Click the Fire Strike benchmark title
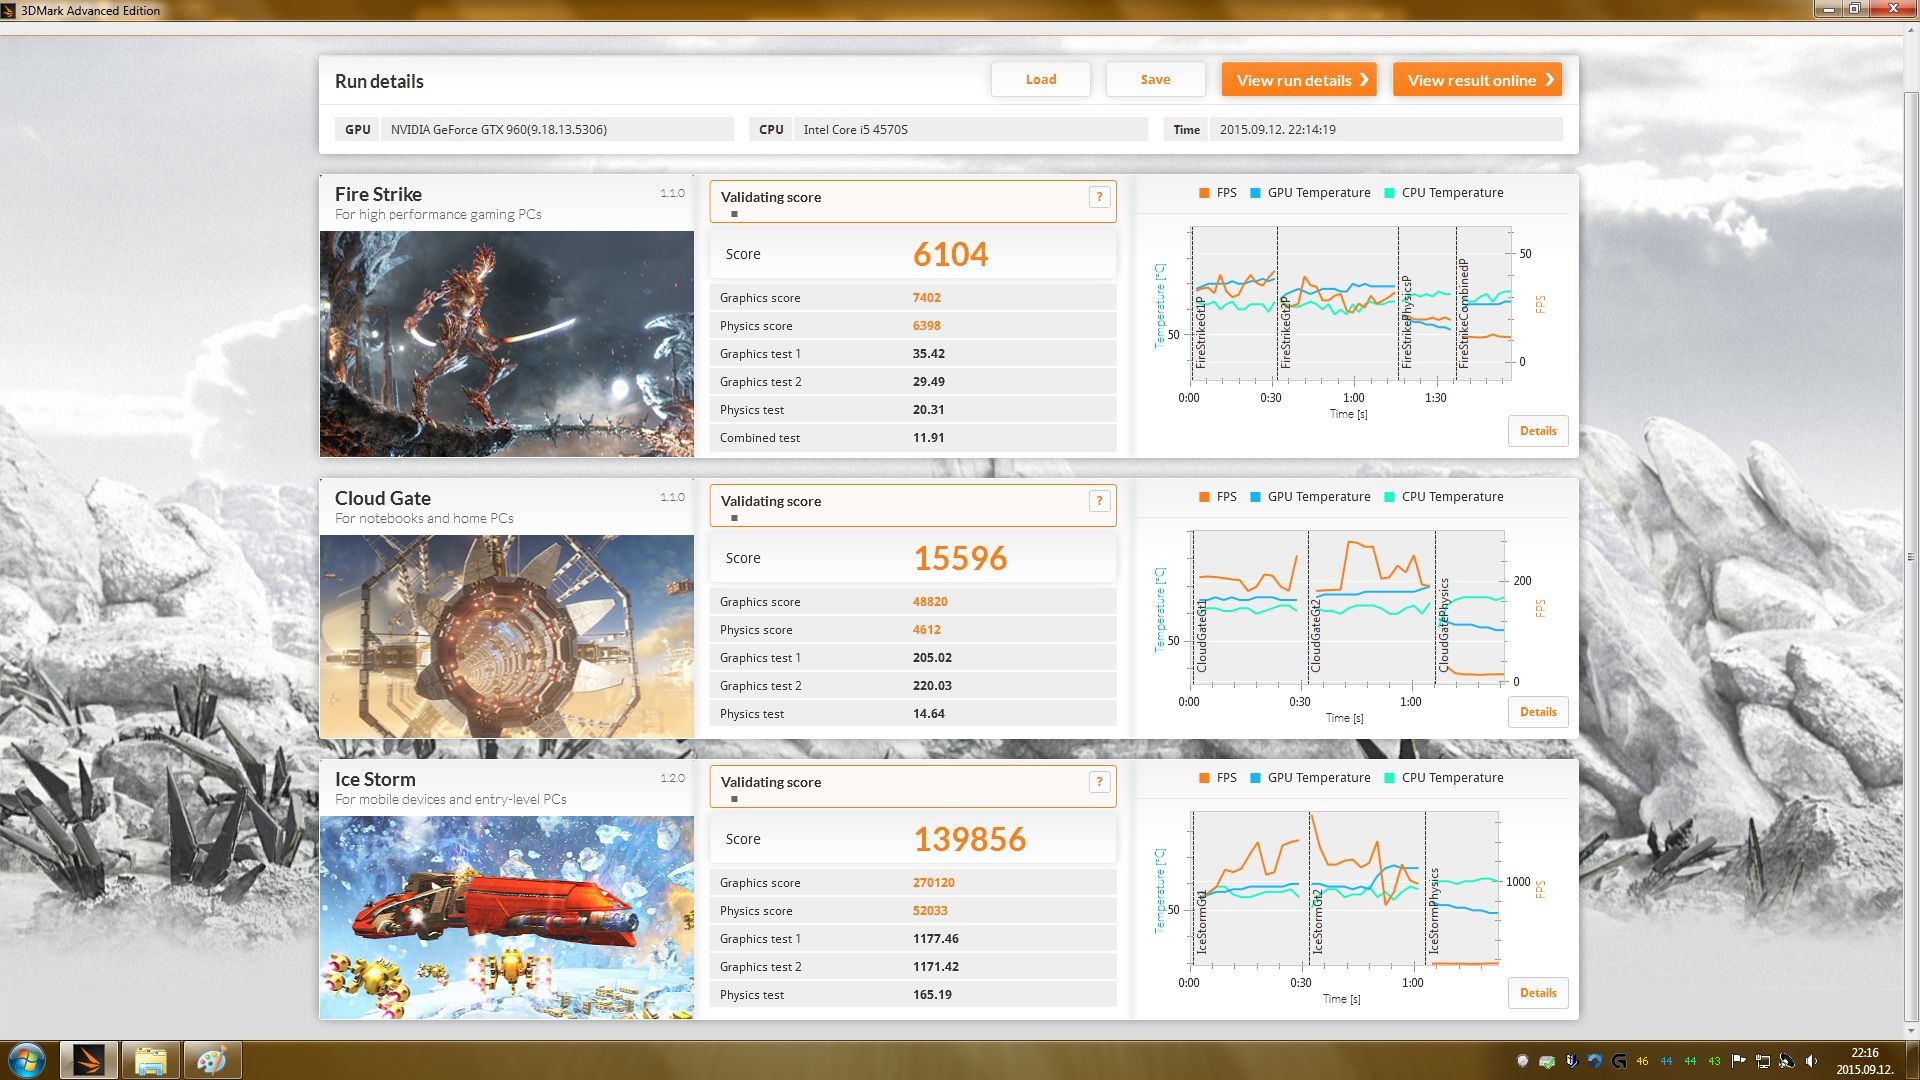Screen dimensions: 1920x1080 point(378,194)
